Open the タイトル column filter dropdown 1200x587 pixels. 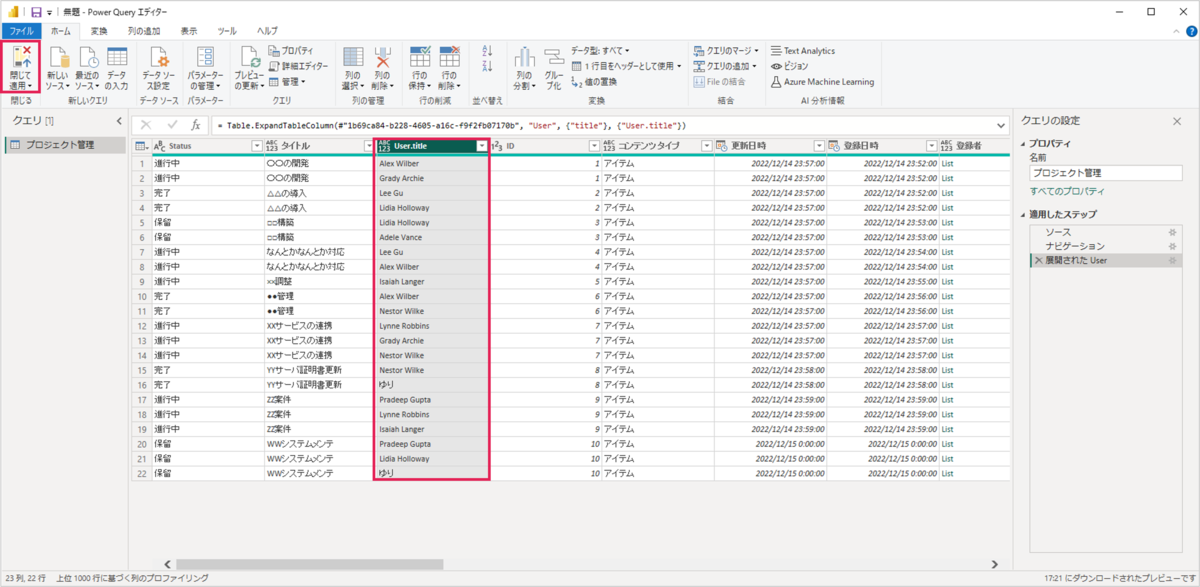click(x=368, y=146)
